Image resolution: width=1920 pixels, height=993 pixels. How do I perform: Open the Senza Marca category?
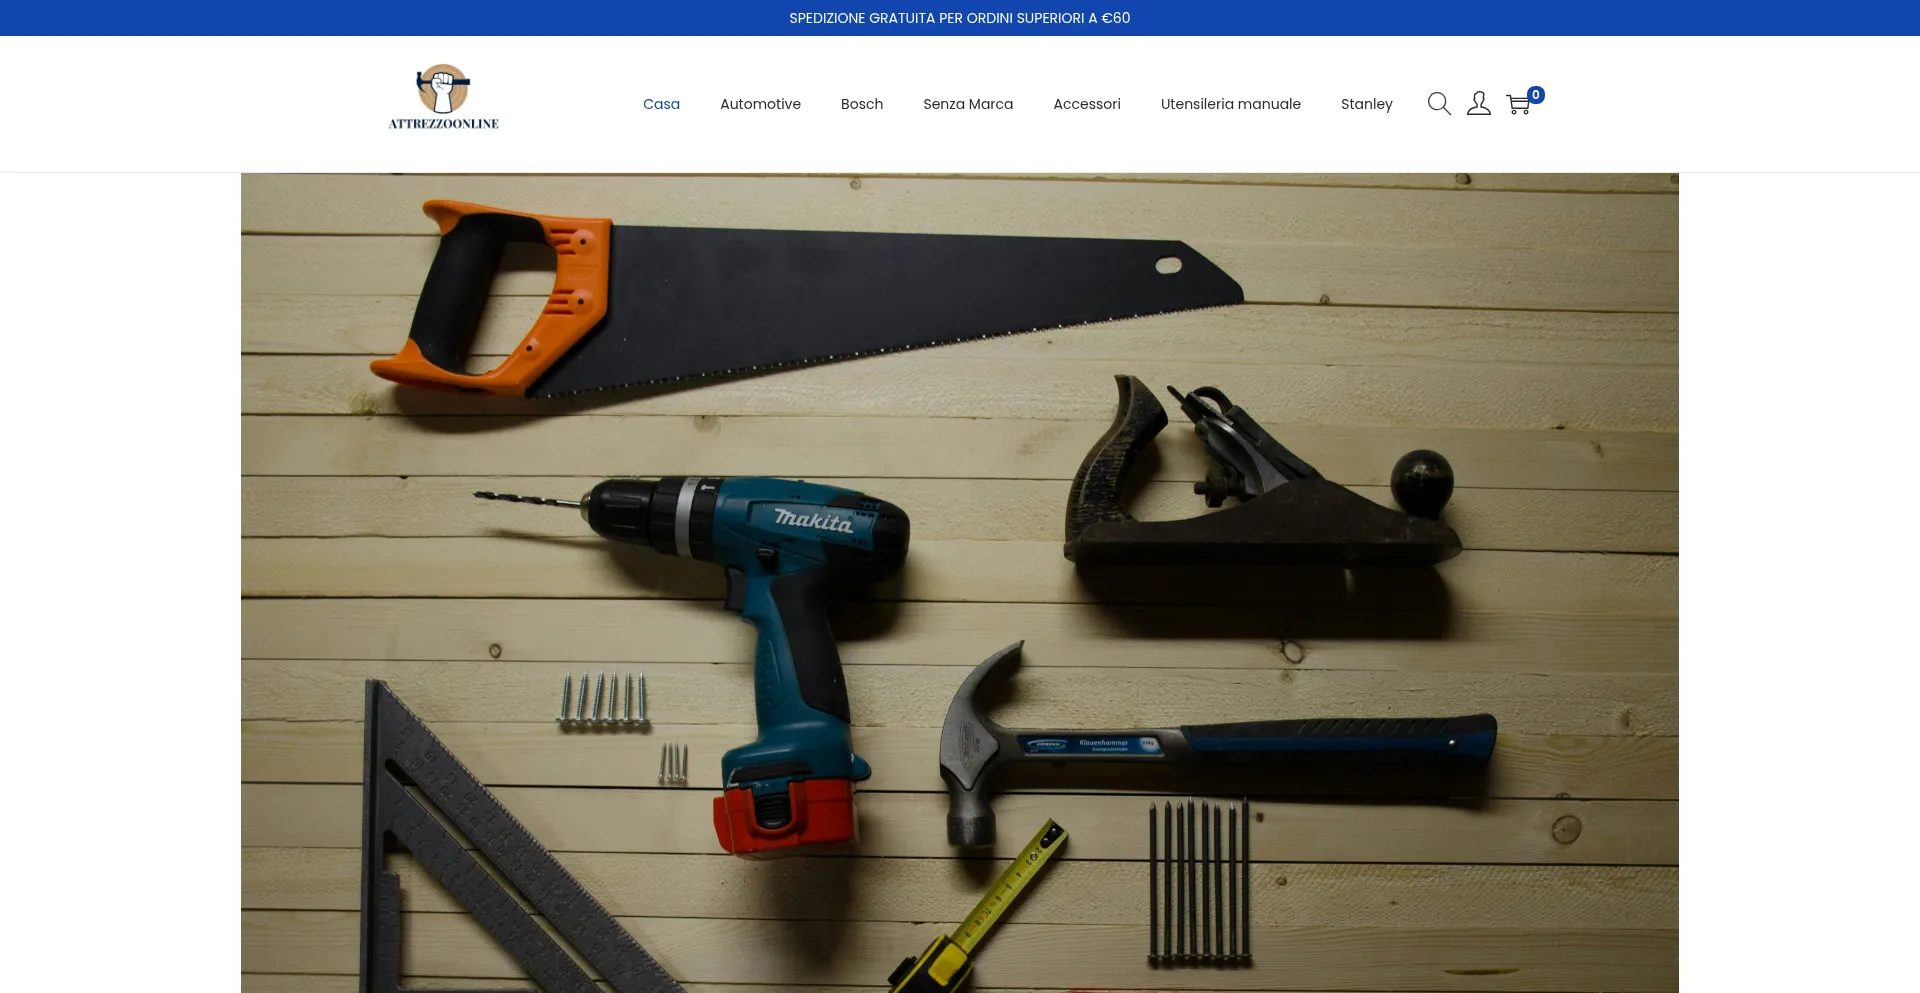point(967,104)
